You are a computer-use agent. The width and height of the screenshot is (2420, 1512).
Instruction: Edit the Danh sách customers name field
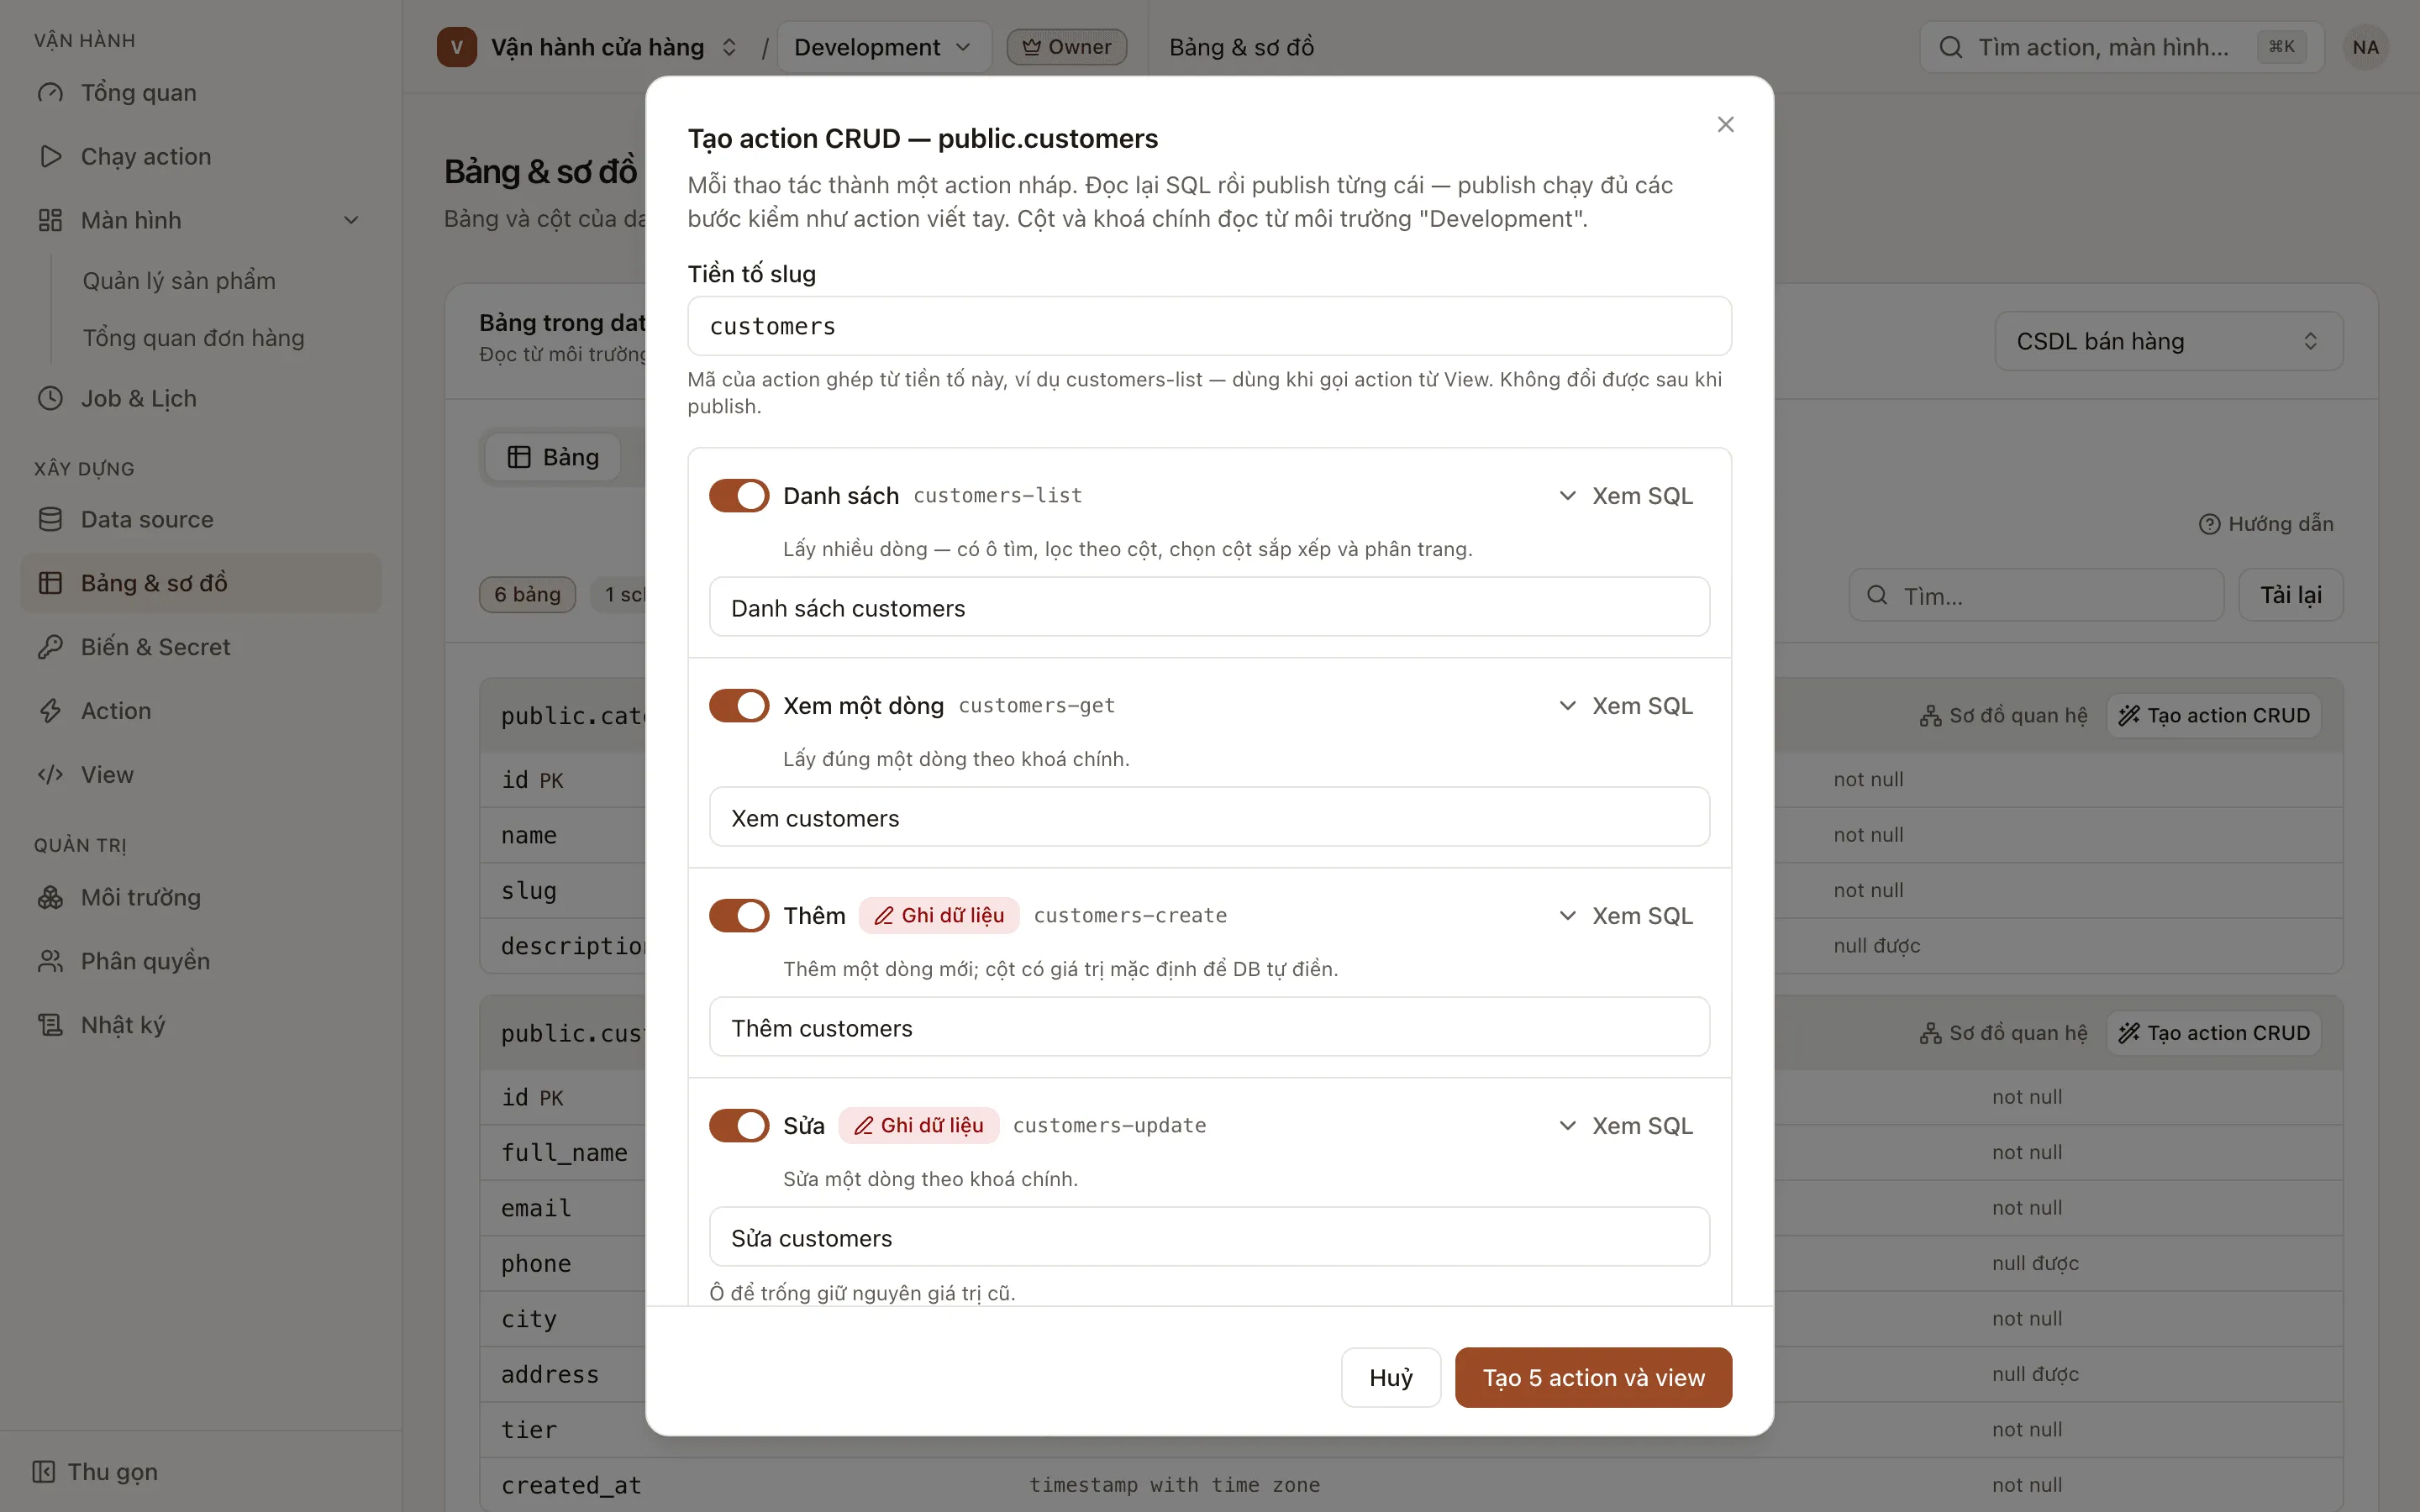(1209, 607)
